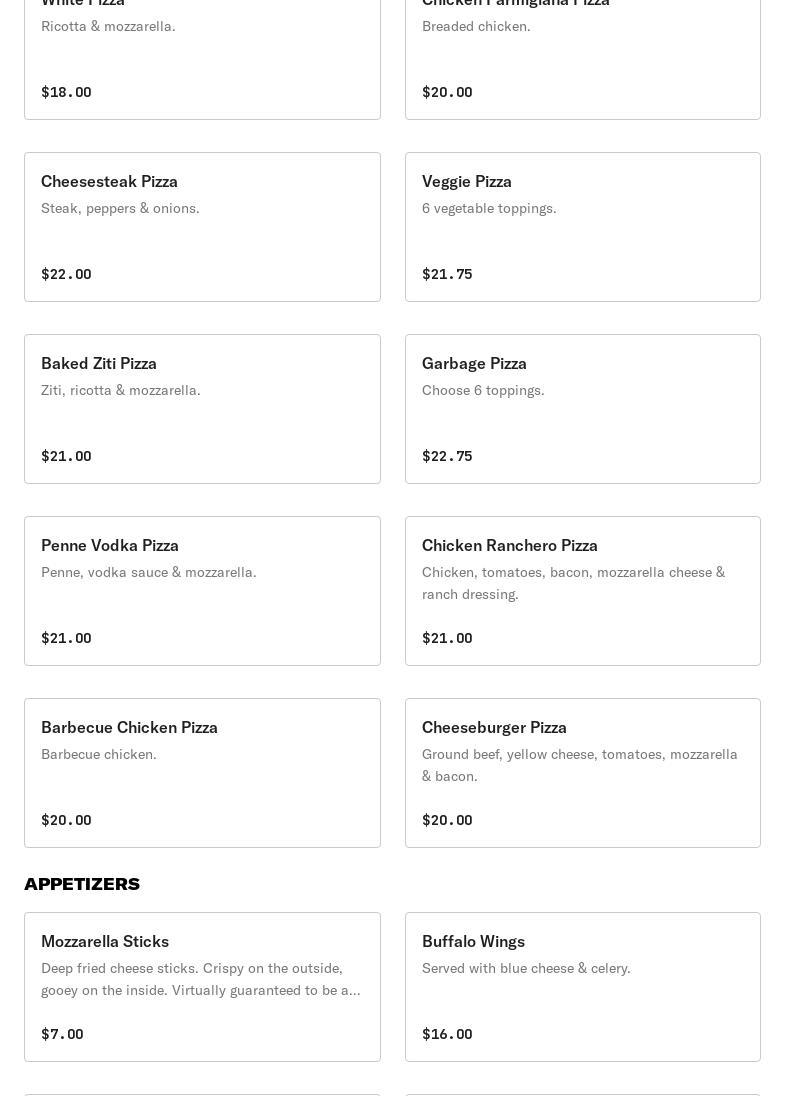Open the Cheesesteak Pizza menu item
This screenshot has width=785, height=1096.
point(202,227)
